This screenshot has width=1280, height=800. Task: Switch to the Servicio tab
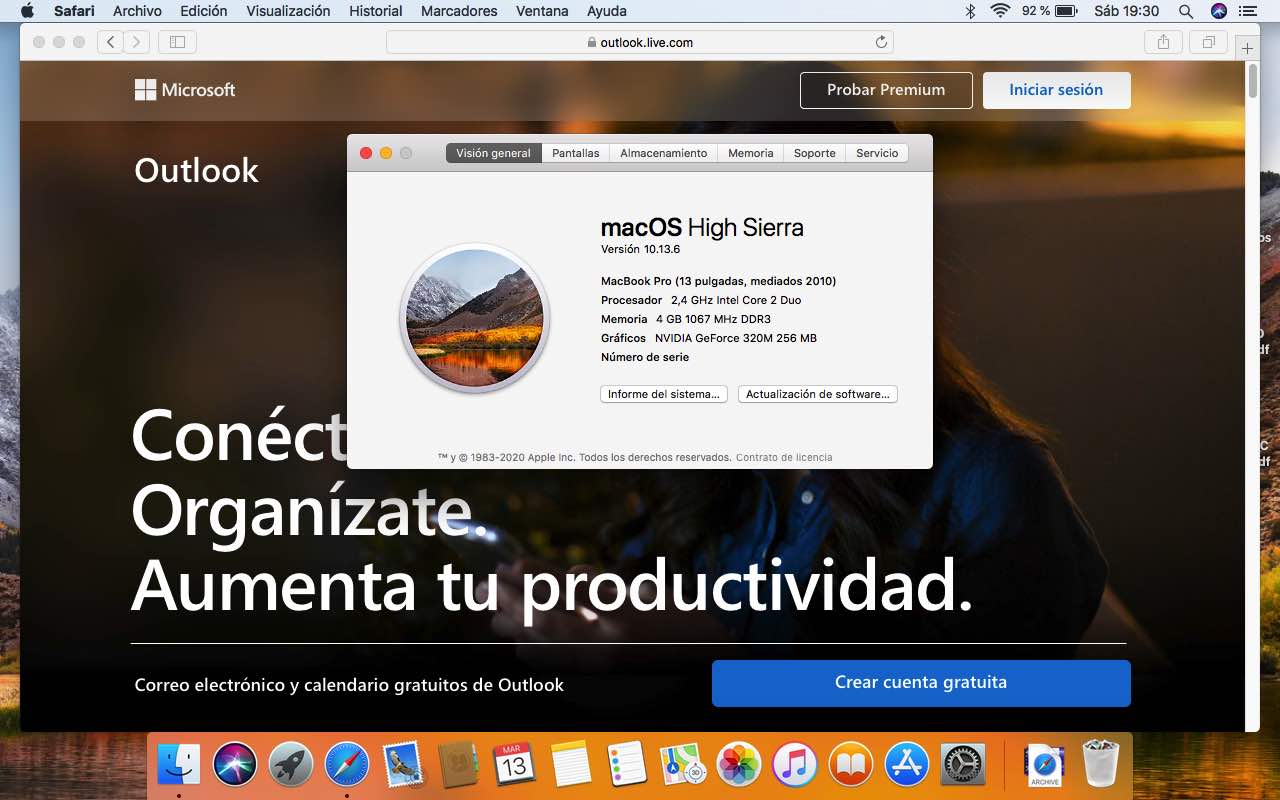[877, 153]
